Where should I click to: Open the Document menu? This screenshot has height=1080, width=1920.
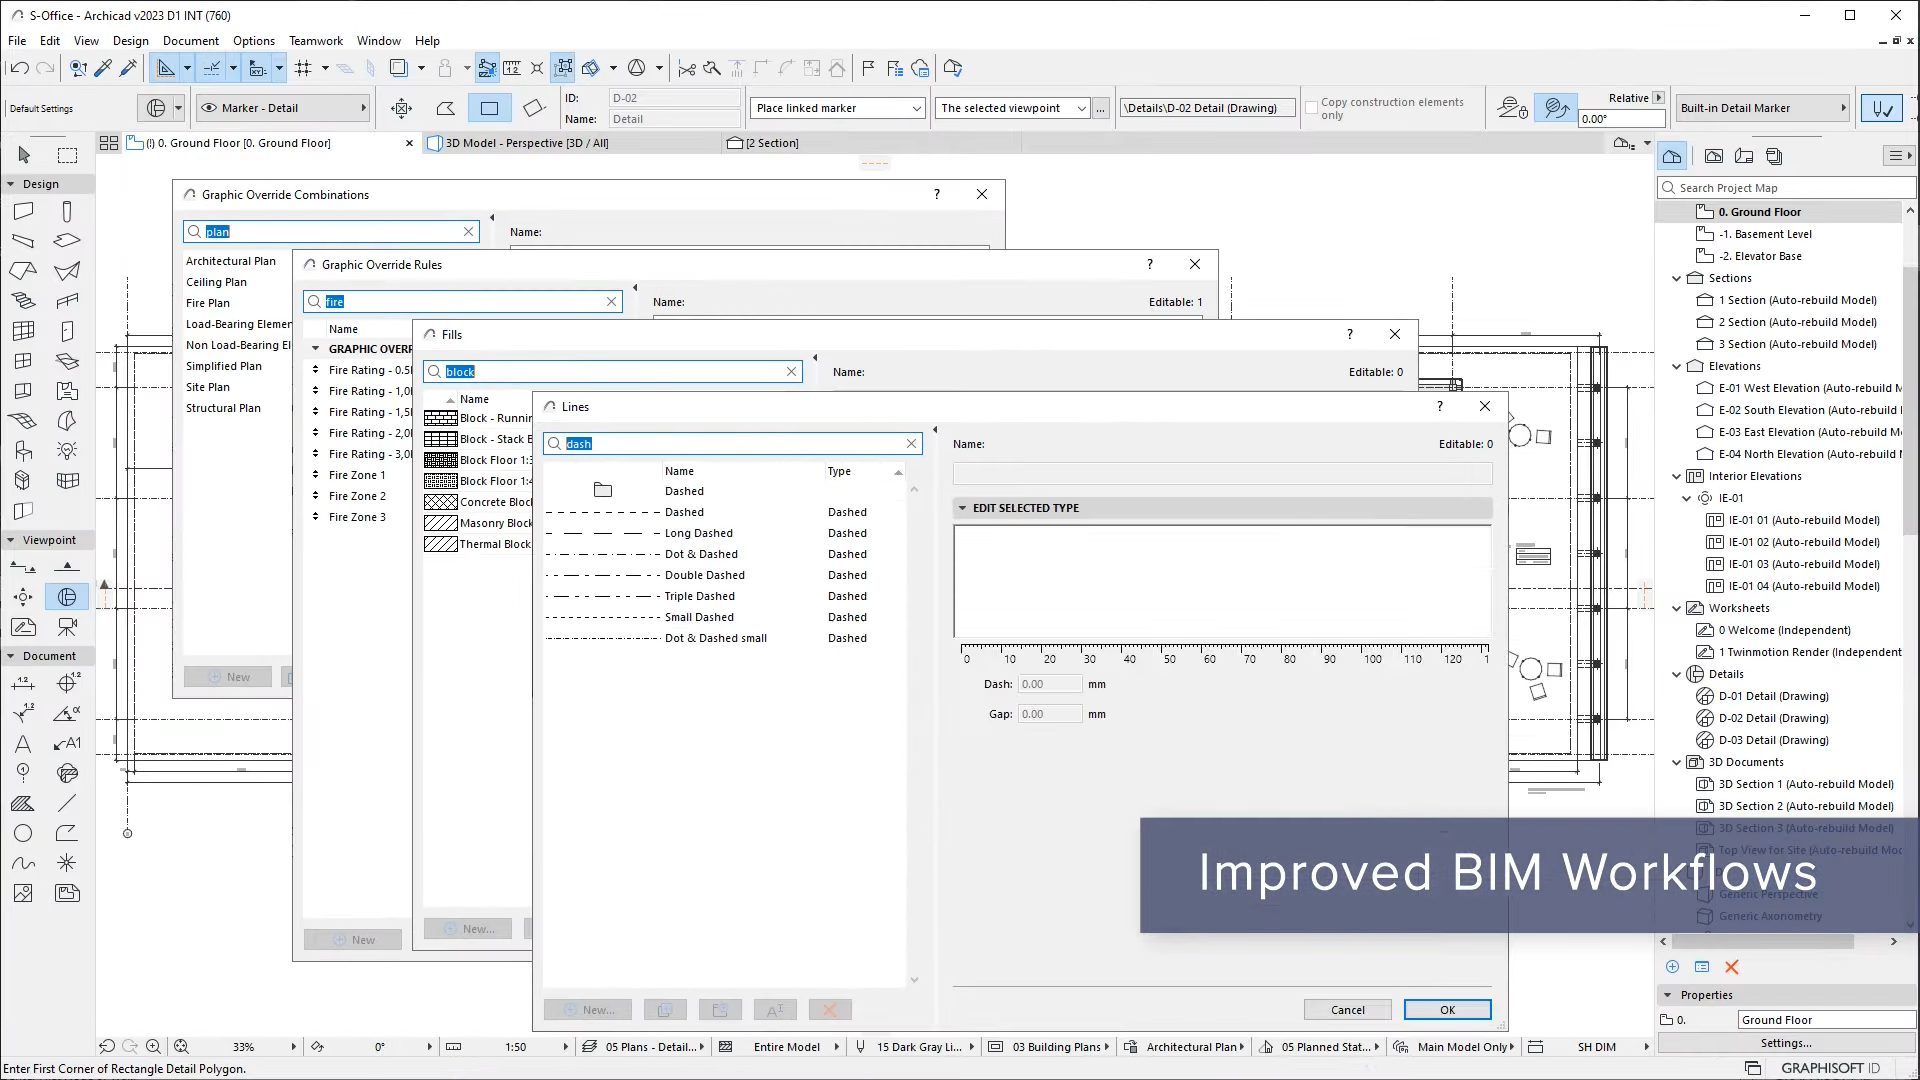191,41
